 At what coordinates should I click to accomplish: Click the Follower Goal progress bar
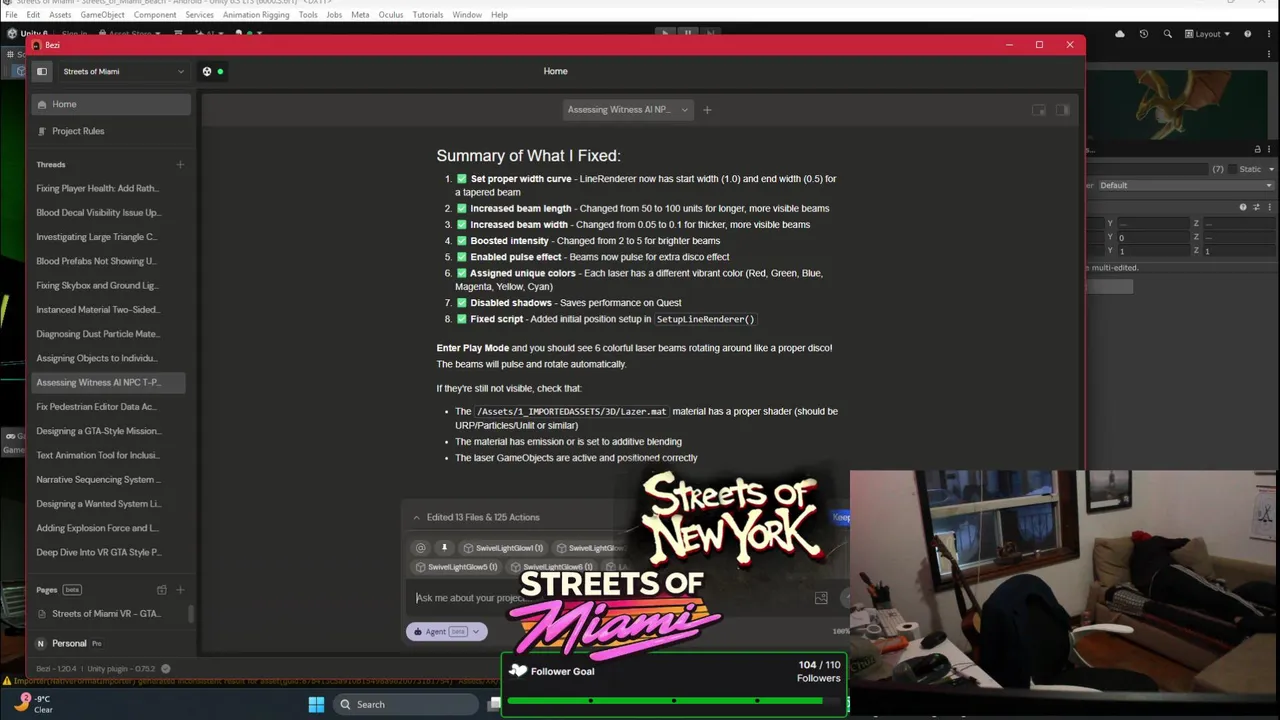665,700
